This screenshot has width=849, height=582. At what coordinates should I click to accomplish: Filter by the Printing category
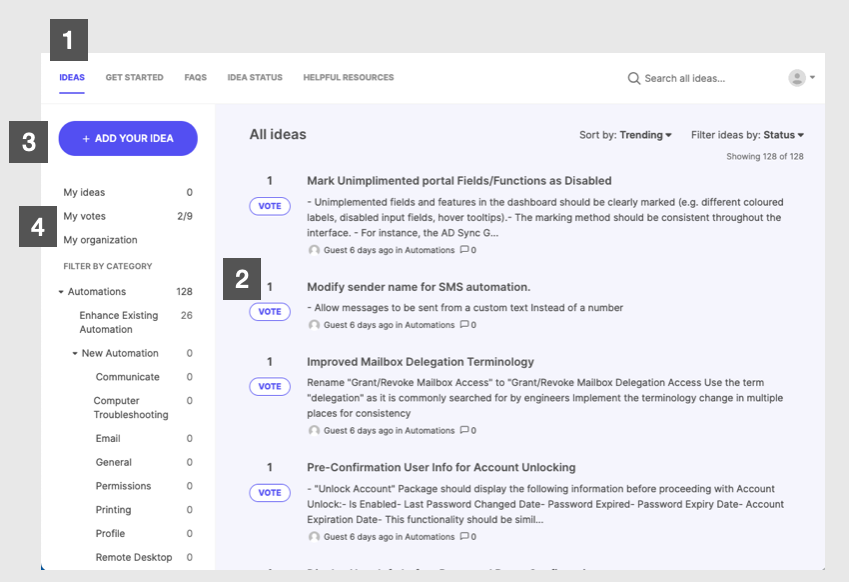[113, 510]
